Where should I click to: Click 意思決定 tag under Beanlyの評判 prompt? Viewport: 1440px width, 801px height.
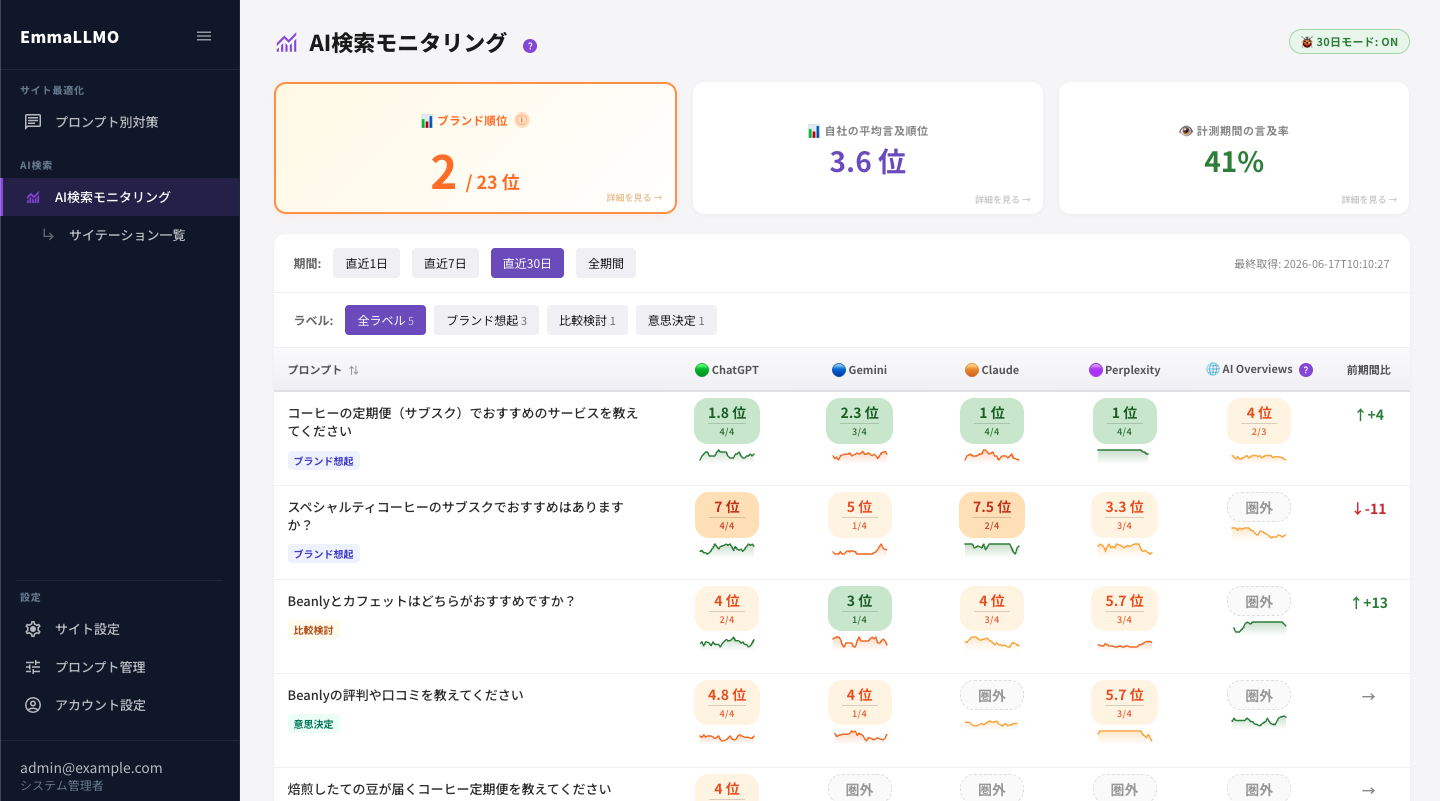pyautogui.click(x=314, y=723)
